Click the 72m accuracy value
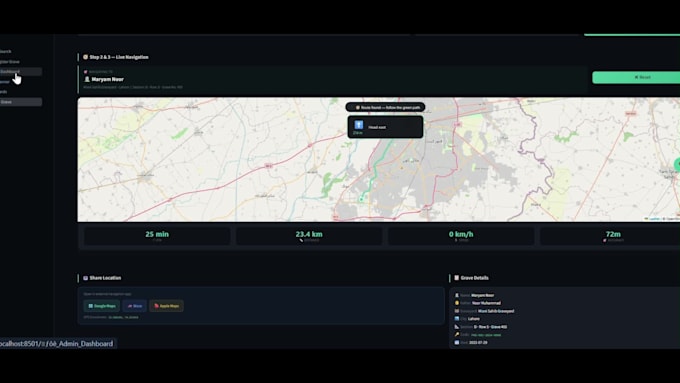 pos(613,234)
